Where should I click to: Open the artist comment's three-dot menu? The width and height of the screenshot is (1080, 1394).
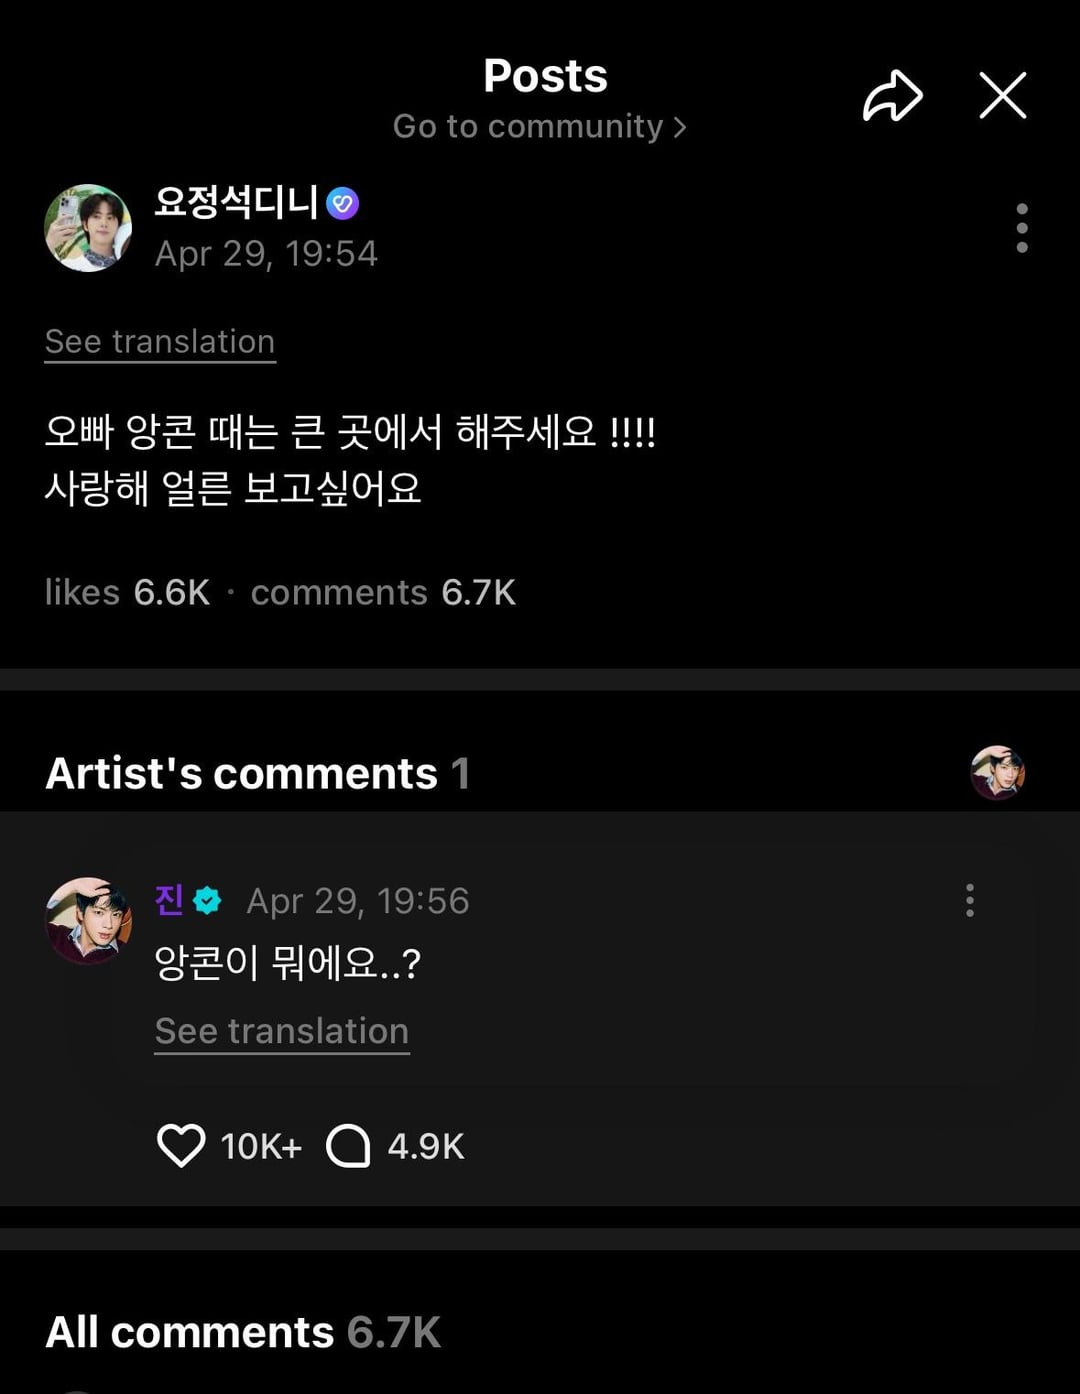coord(969,900)
